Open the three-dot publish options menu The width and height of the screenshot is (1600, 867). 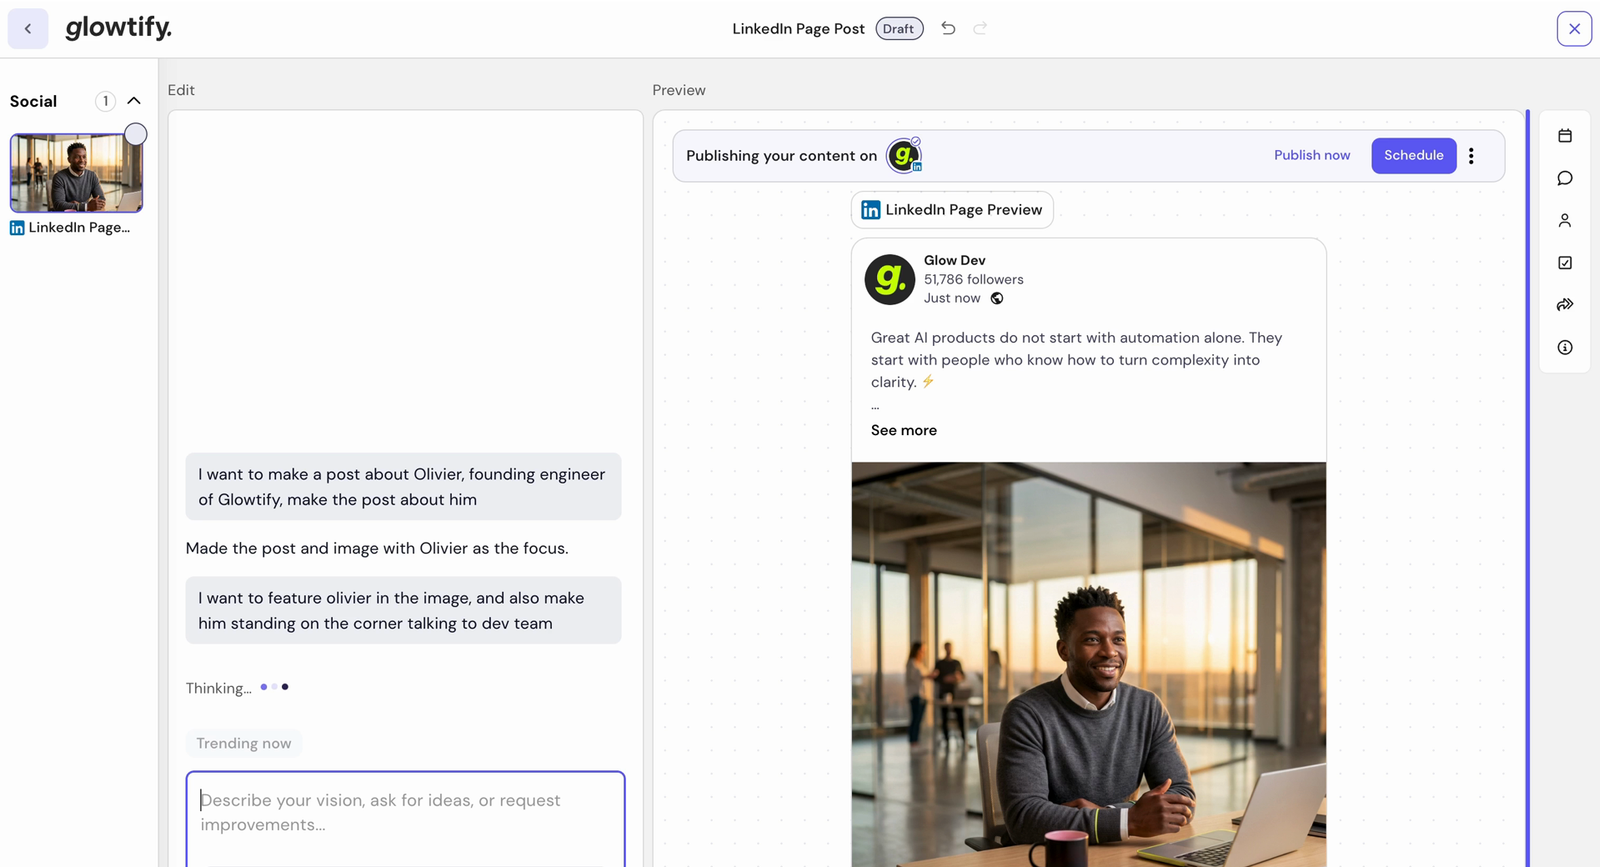pyautogui.click(x=1471, y=156)
